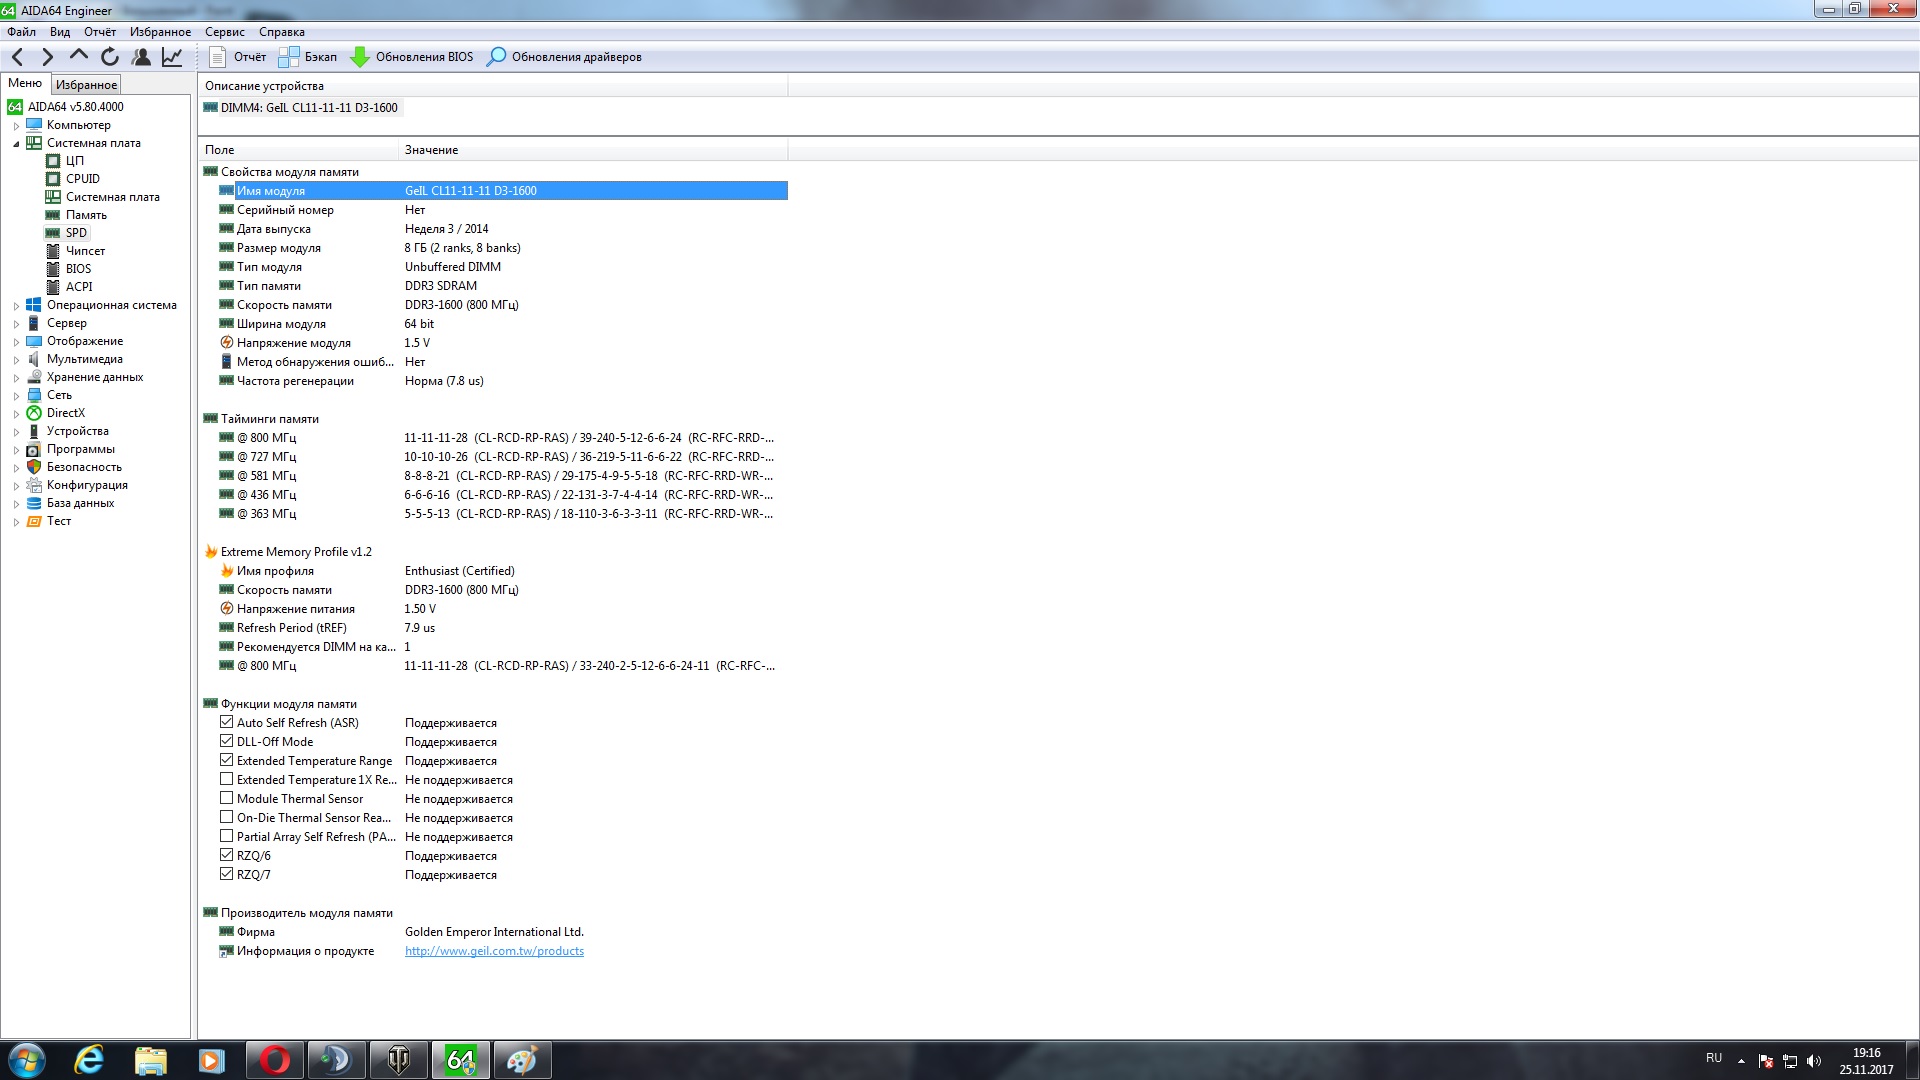Click the Бэкап toolbar button
Viewport: 1920px width, 1080px height.
pos(308,57)
